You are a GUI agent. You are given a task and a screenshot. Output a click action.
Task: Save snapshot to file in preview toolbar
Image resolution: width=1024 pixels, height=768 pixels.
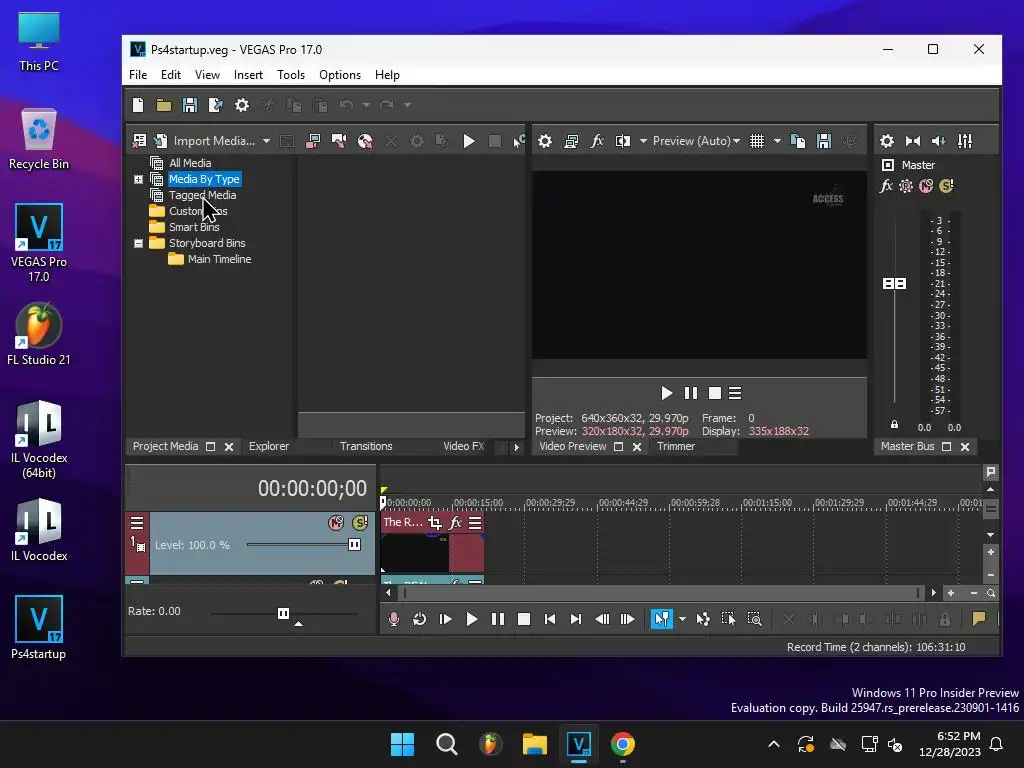coord(824,141)
